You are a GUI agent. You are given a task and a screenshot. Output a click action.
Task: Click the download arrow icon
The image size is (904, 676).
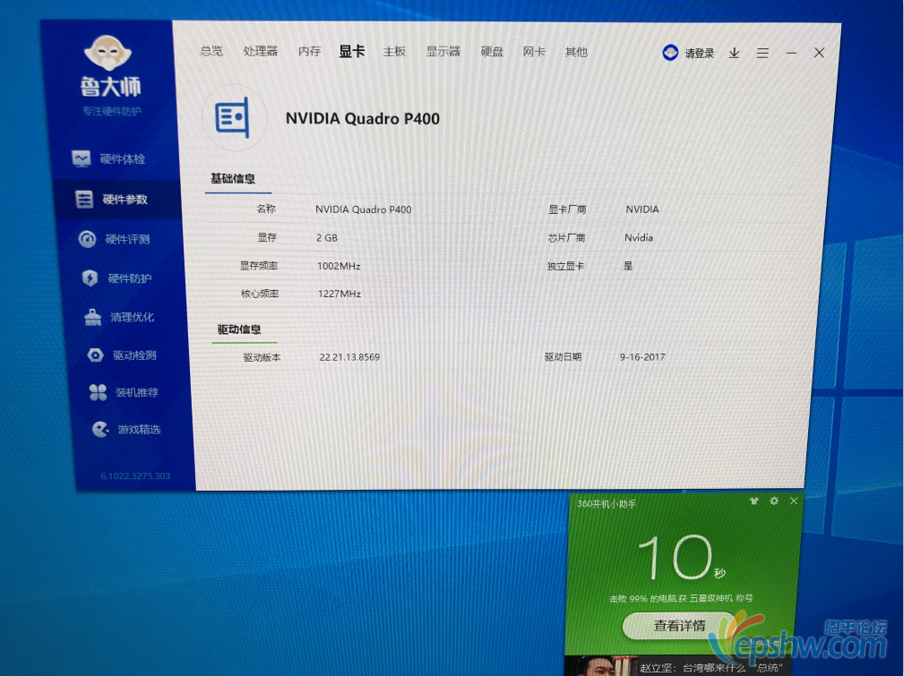(x=734, y=53)
